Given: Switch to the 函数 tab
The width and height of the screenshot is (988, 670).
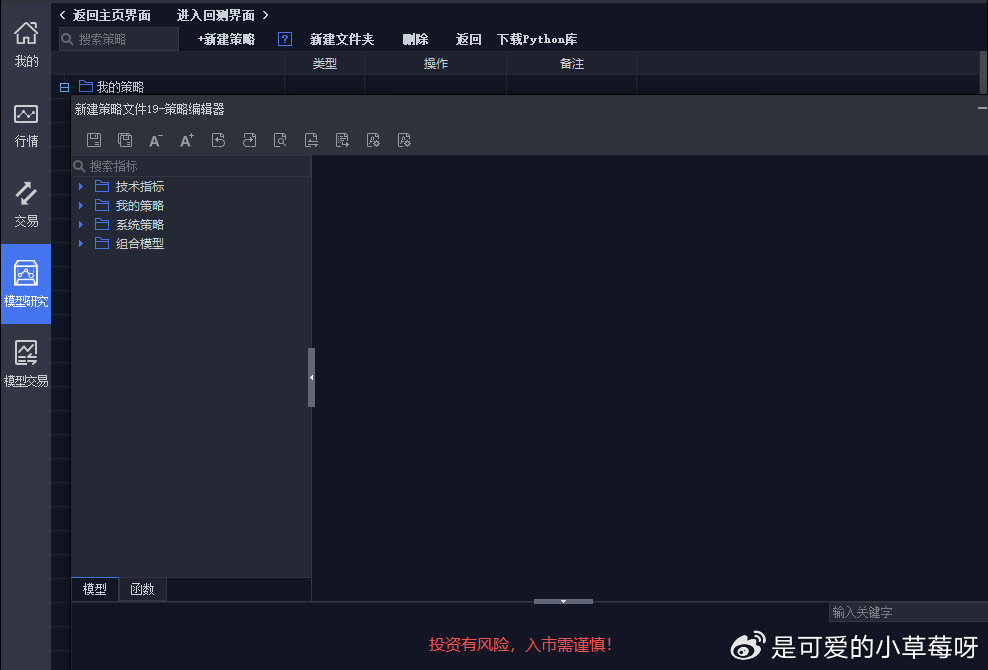Looking at the screenshot, I should coord(143,590).
